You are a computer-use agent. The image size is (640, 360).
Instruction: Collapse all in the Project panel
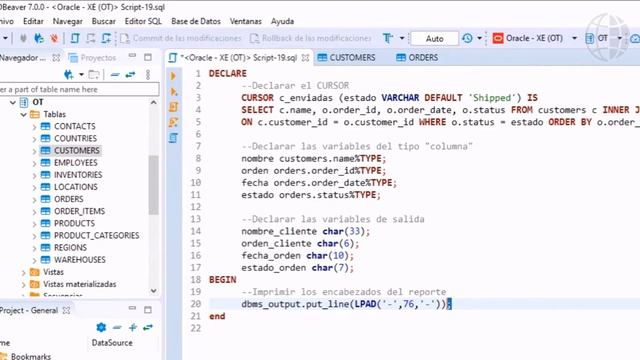(117, 327)
